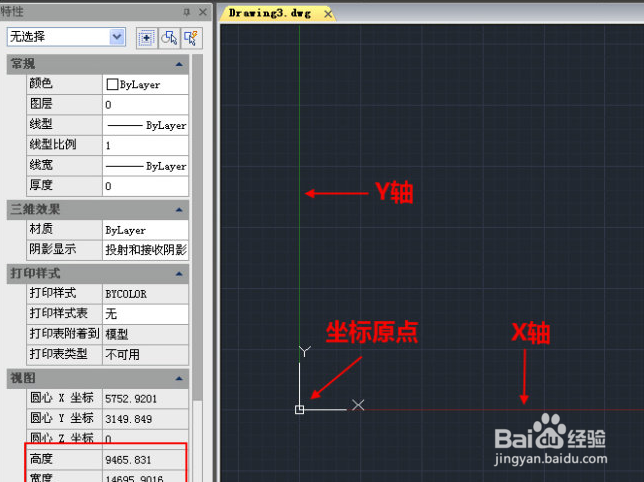Toggle PICKADD value icon in properties panel
Viewport: 644px width, 482px height.
tap(147, 38)
